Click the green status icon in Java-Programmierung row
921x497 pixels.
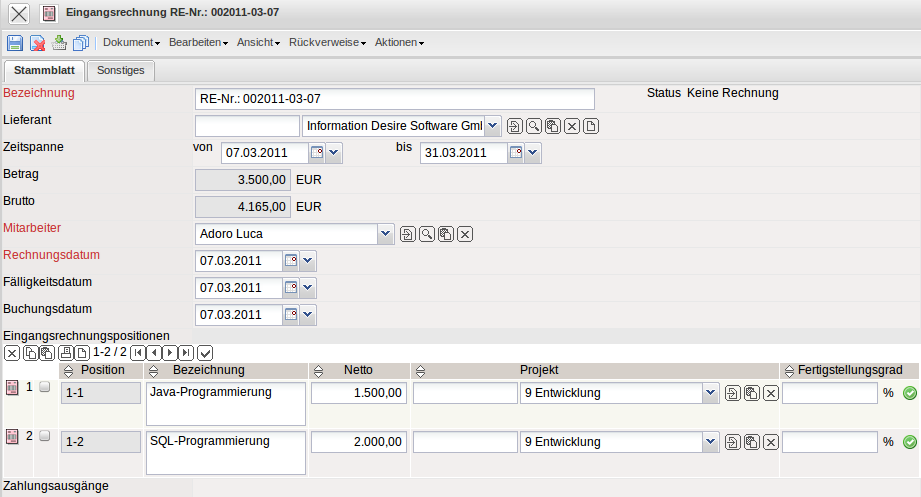point(909,393)
